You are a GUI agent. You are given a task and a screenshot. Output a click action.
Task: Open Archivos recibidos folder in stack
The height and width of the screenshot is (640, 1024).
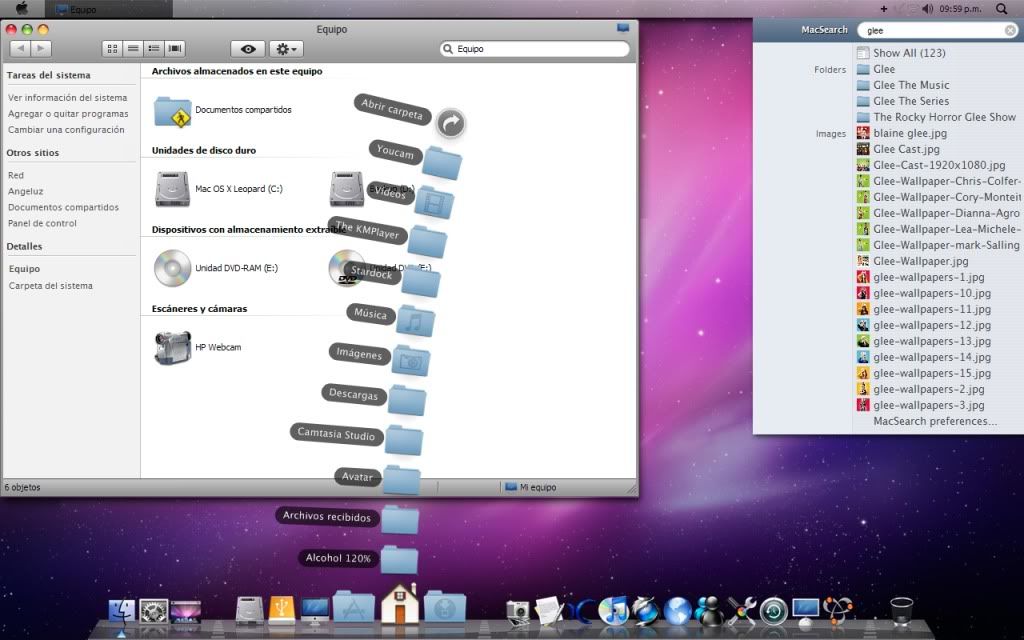(399, 520)
